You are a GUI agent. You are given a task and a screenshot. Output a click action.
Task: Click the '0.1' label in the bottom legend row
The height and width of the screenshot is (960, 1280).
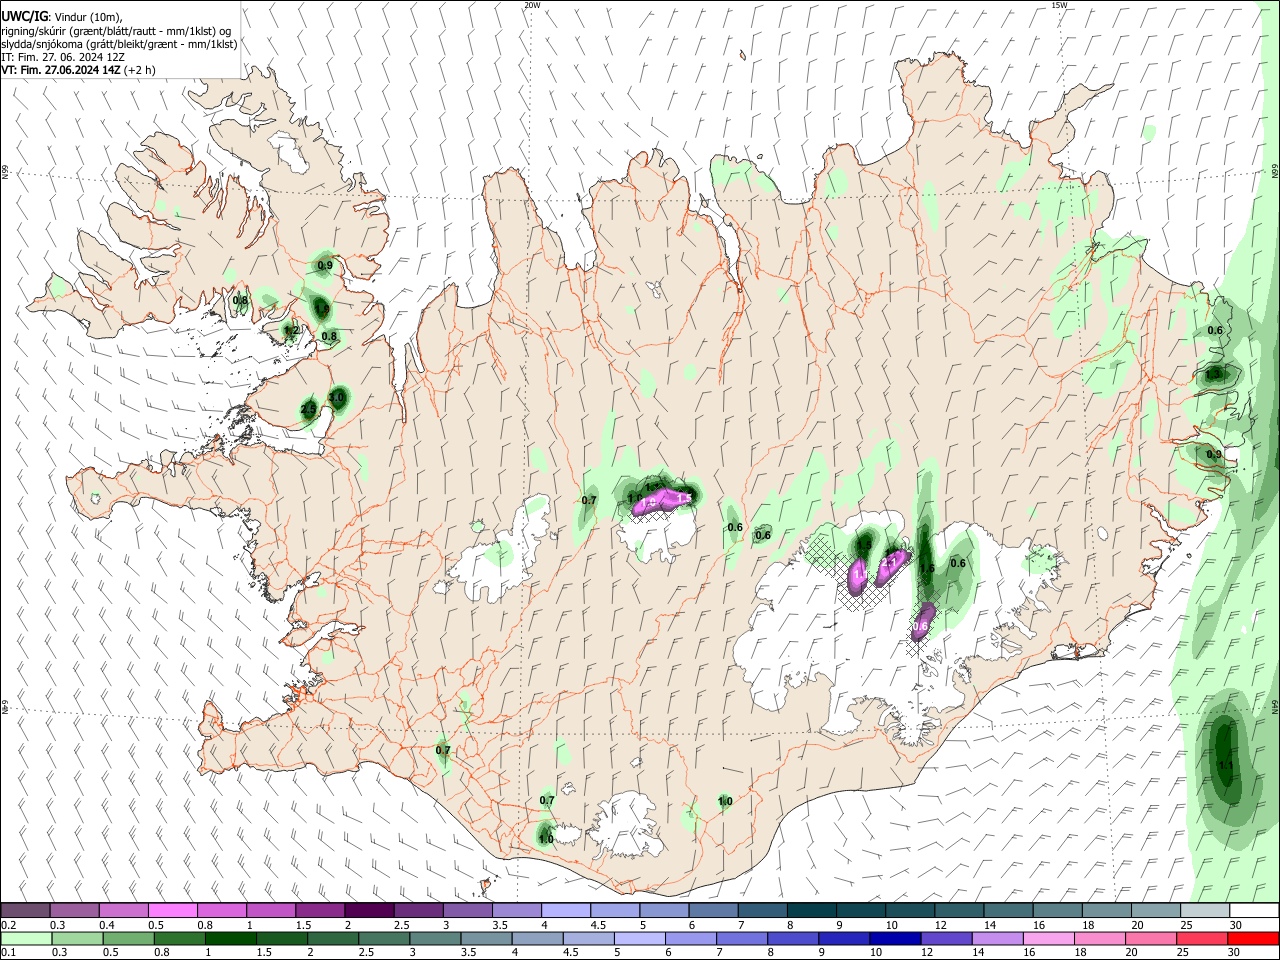[x=8, y=953]
